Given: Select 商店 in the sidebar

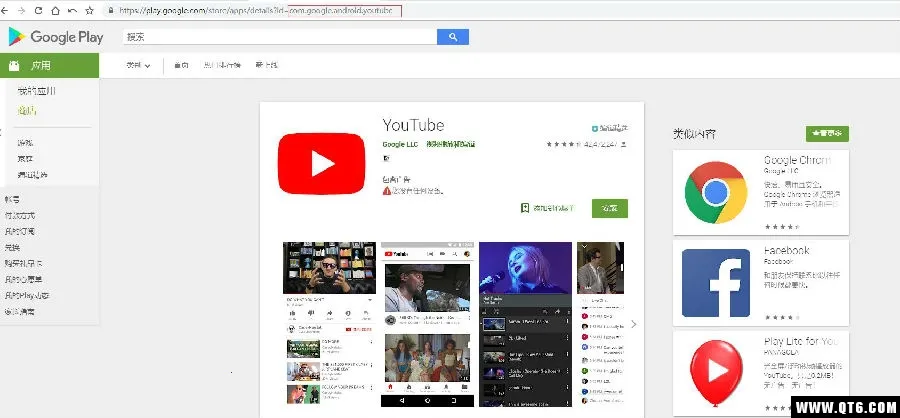Looking at the screenshot, I should click(x=27, y=111).
